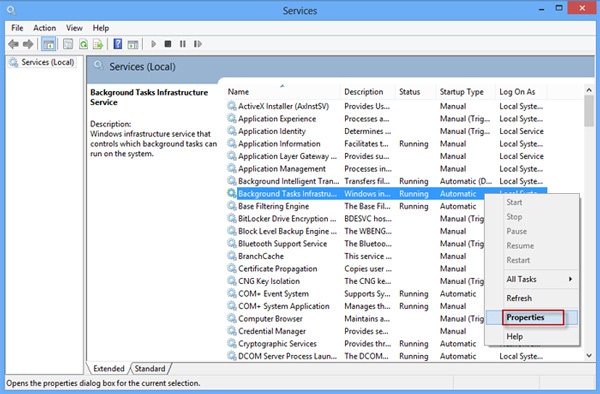Open the Help menu in menu bar

point(101,28)
